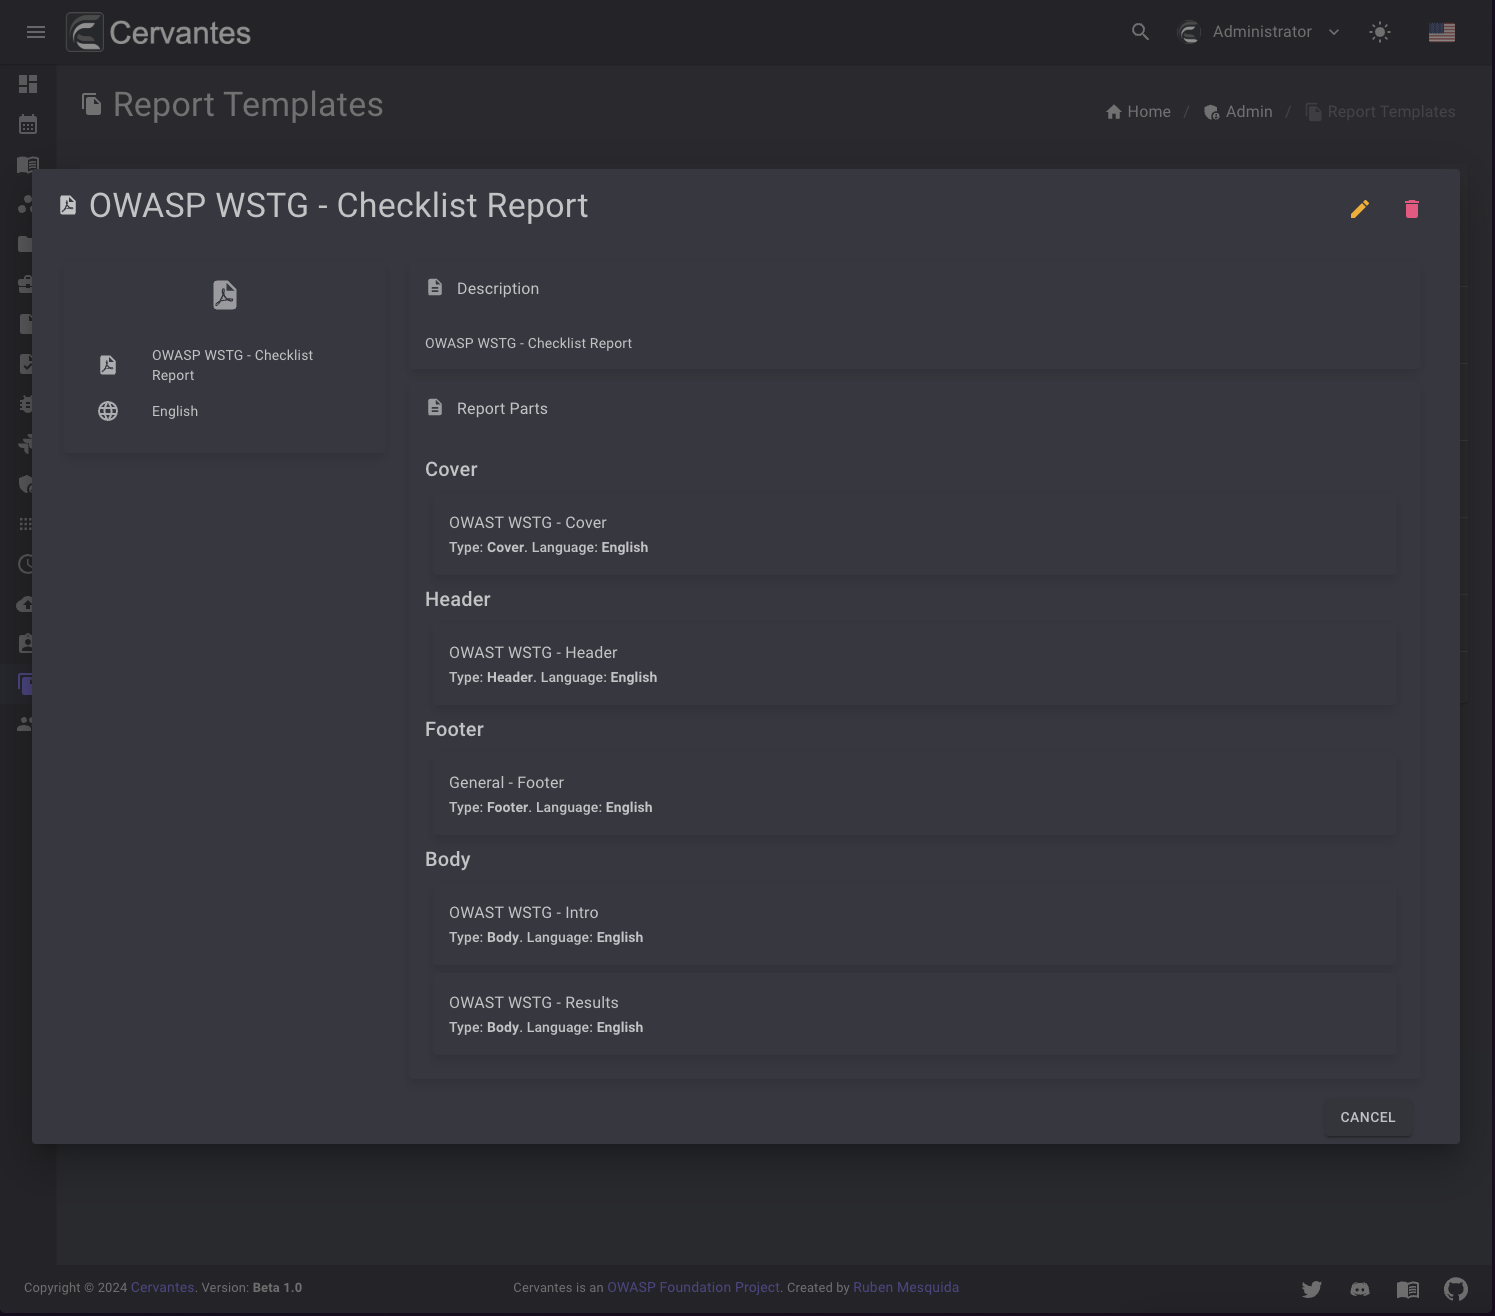Delete template with the red trash icon
1495x1316 pixels.
point(1412,209)
